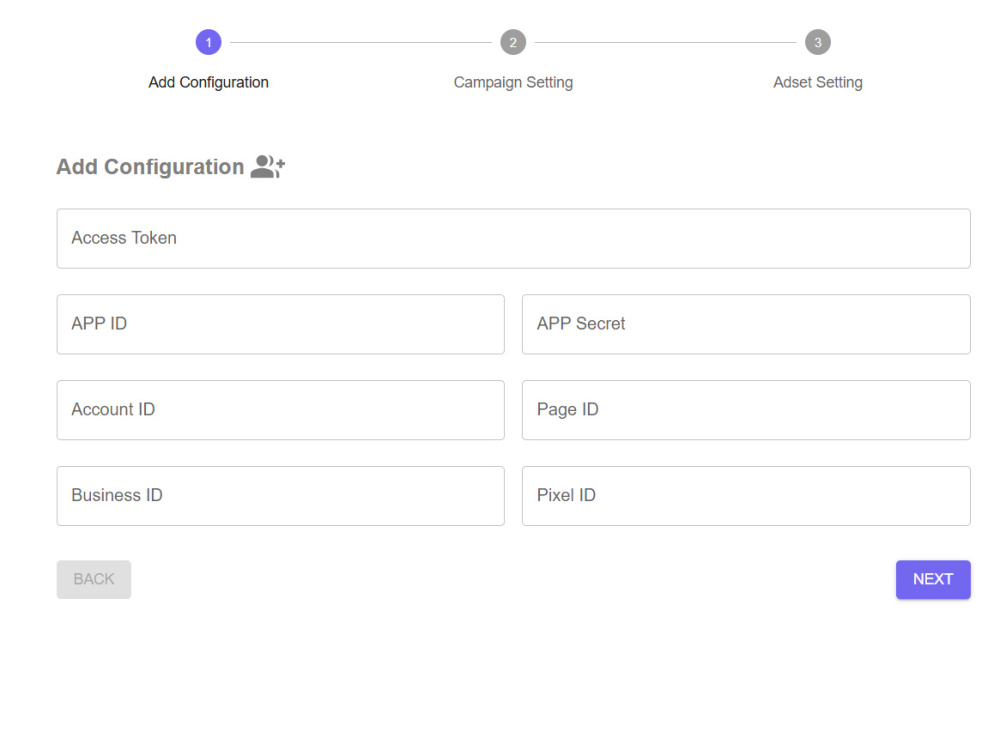
Task: Click the add-user icon beside the heading
Action: [268, 166]
